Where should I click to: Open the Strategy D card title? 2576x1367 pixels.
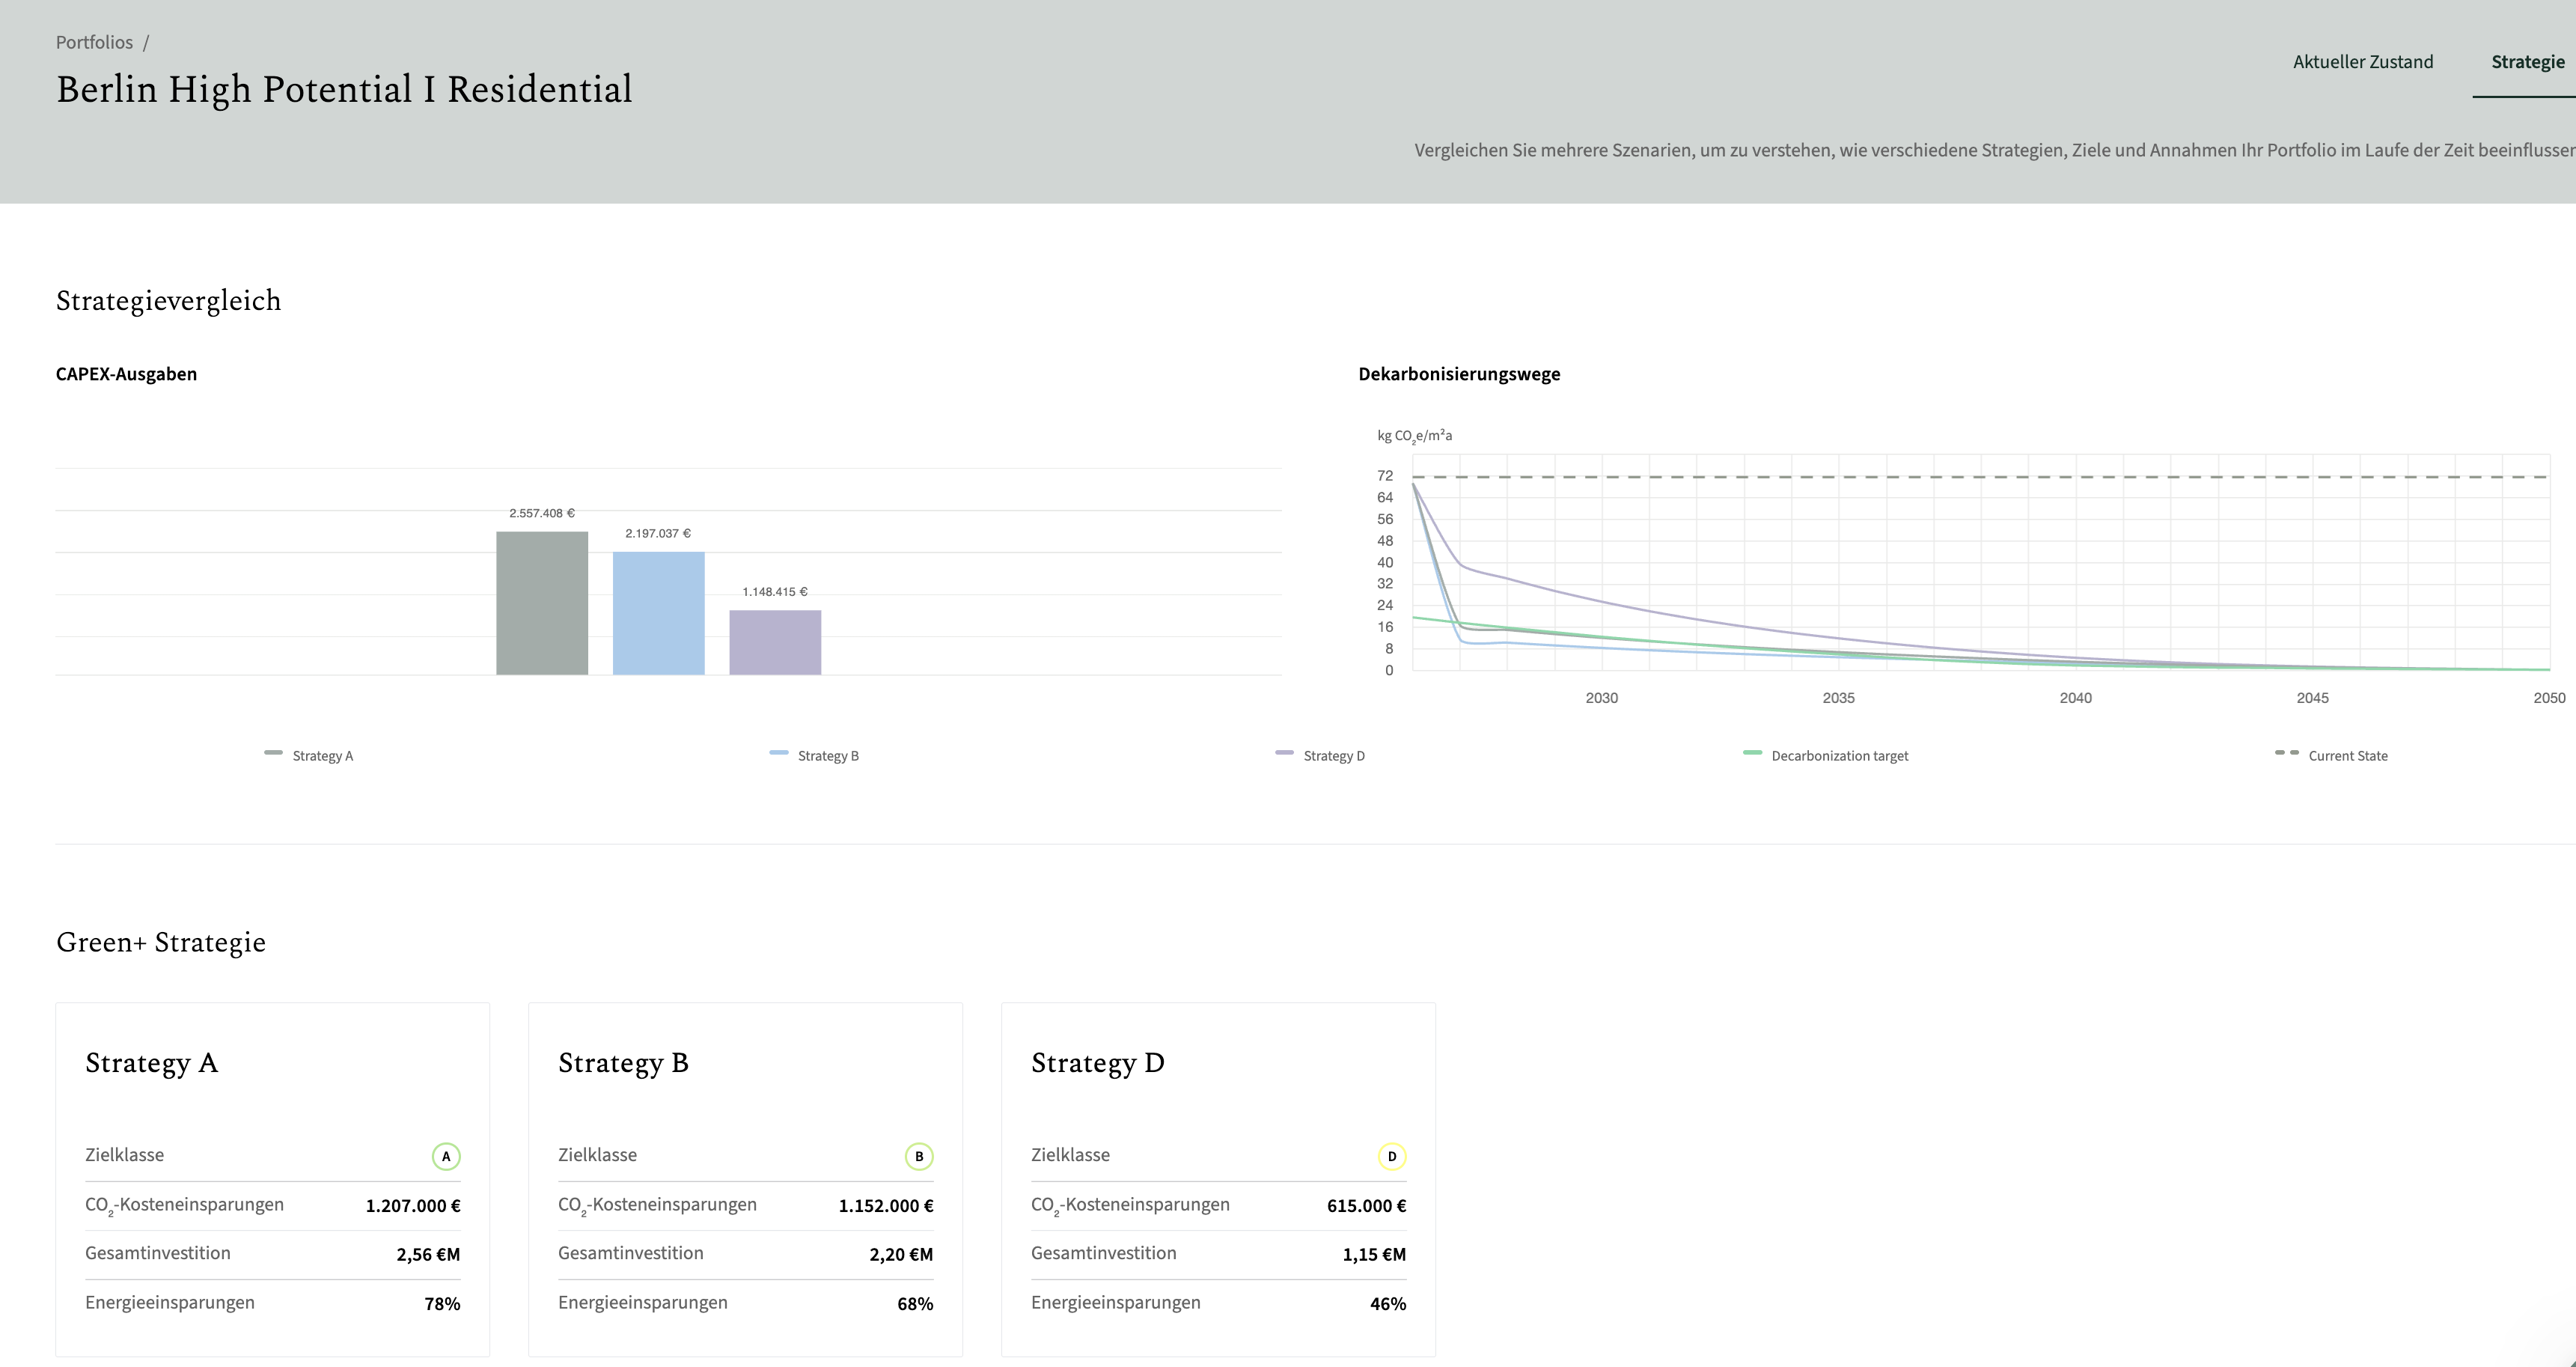(x=1098, y=1062)
